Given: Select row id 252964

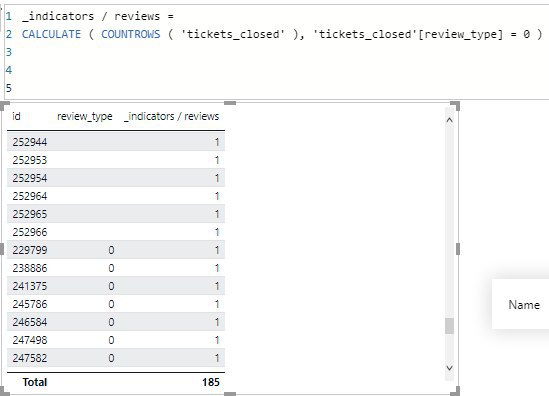Looking at the screenshot, I should [x=116, y=196].
